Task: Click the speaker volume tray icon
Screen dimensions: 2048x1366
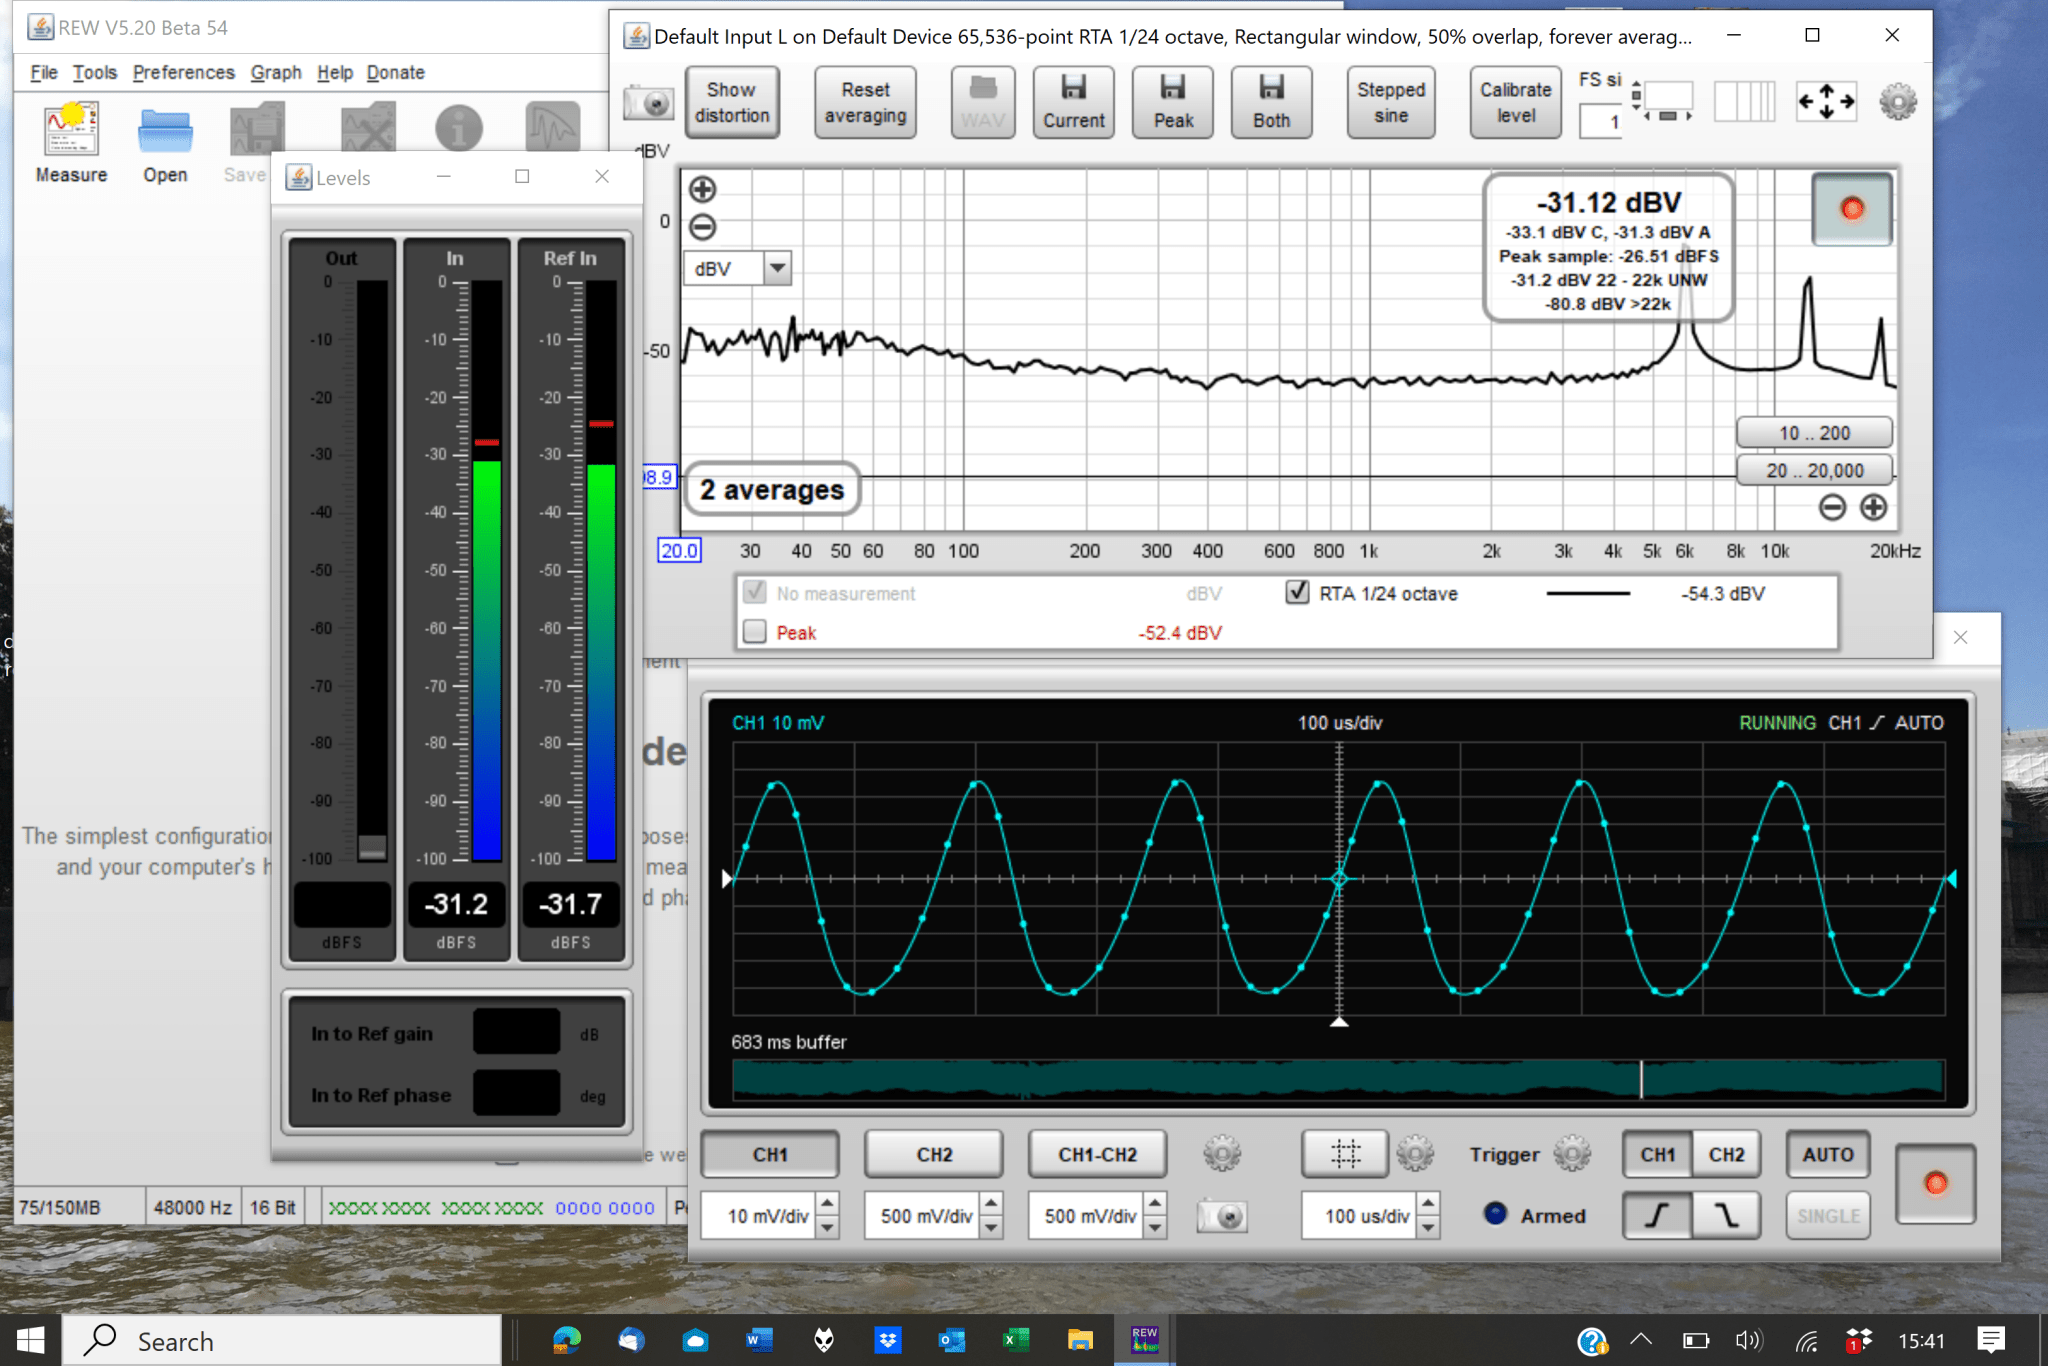Action: coord(1749,1340)
